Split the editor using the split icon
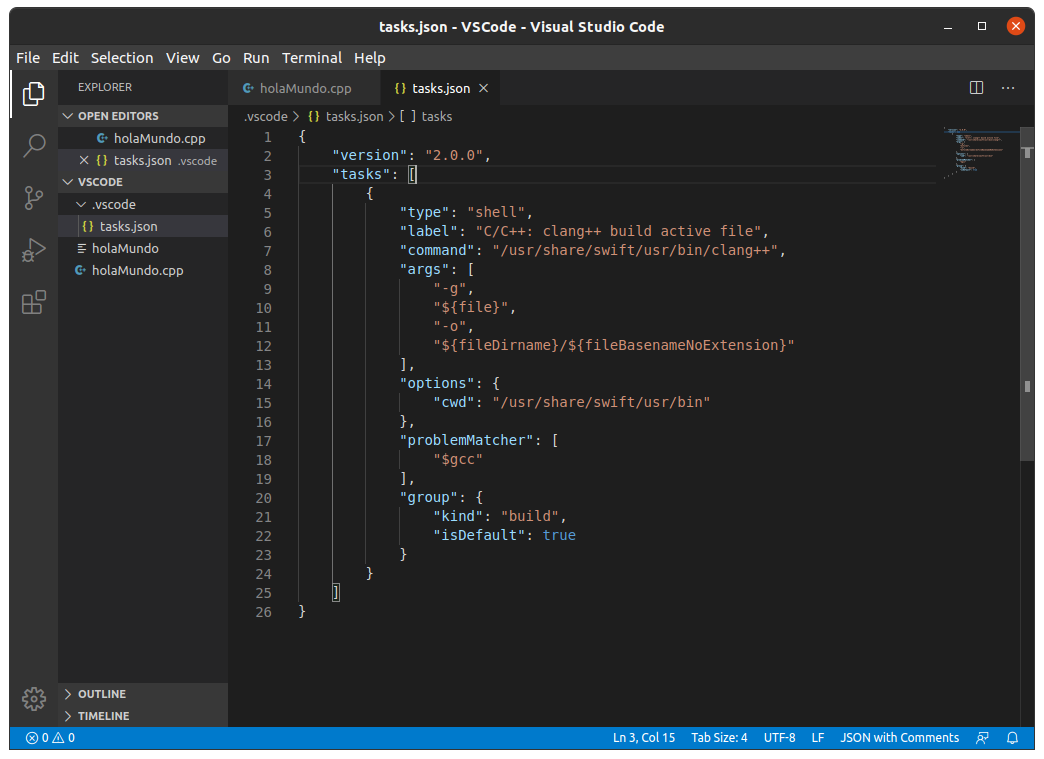The width and height of the screenshot is (1044, 759). pyautogui.click(x=975, y=87)
